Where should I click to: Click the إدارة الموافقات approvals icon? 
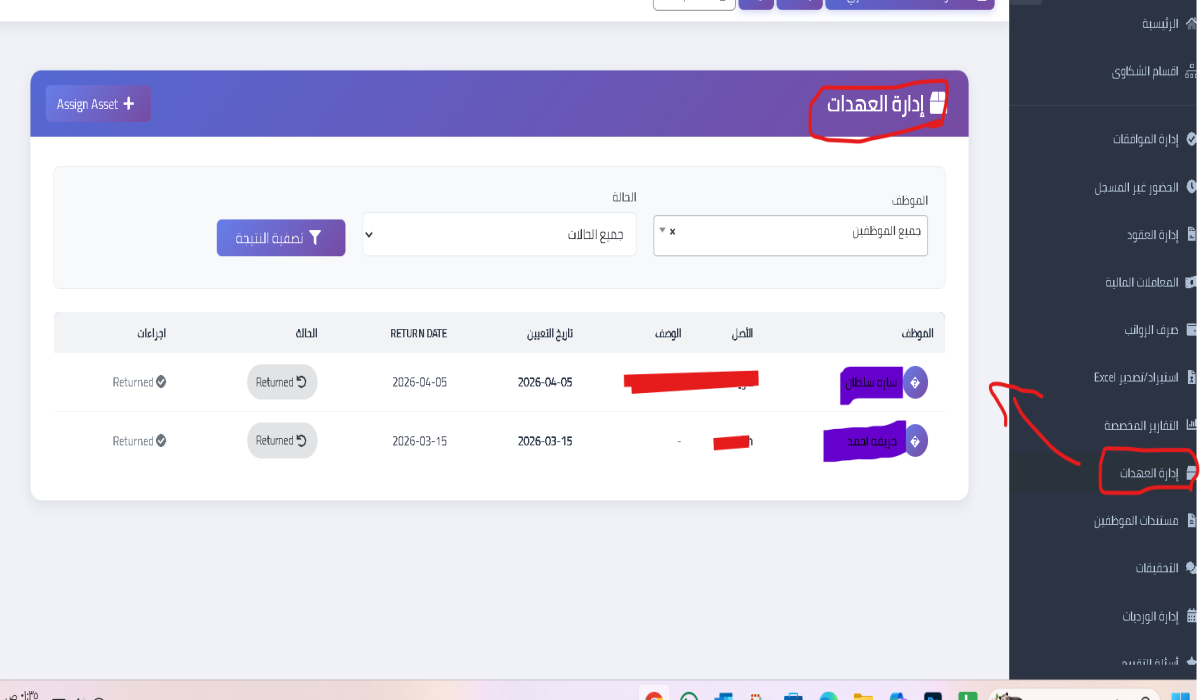[1190, 139]
